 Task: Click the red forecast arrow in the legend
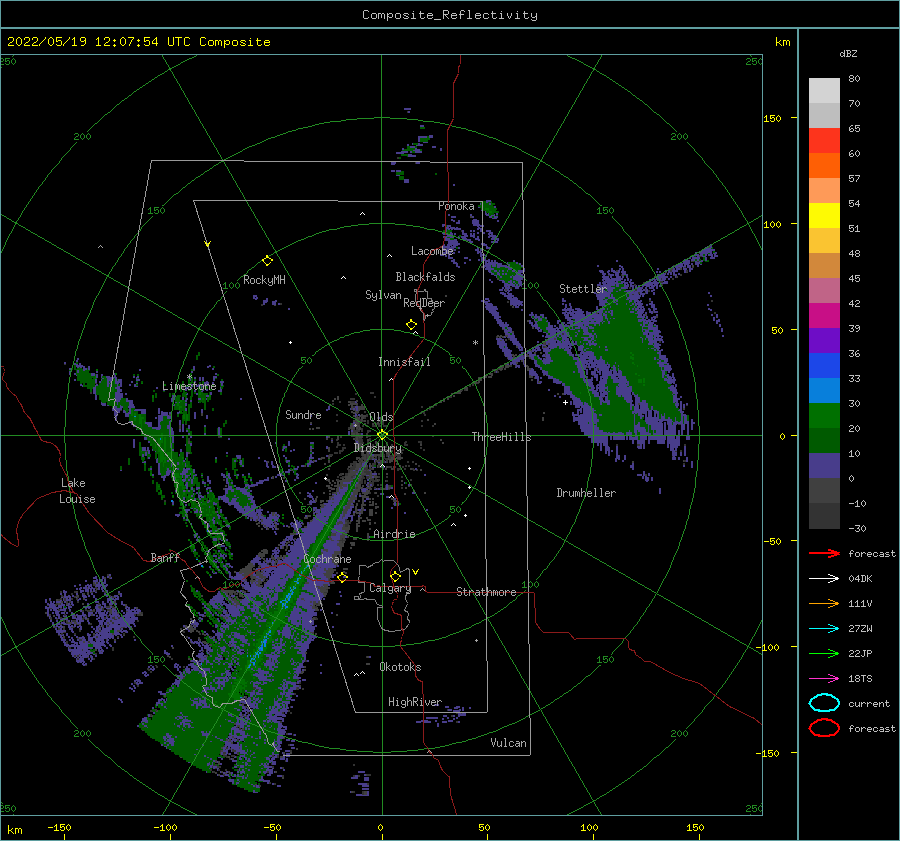[824, 553]
